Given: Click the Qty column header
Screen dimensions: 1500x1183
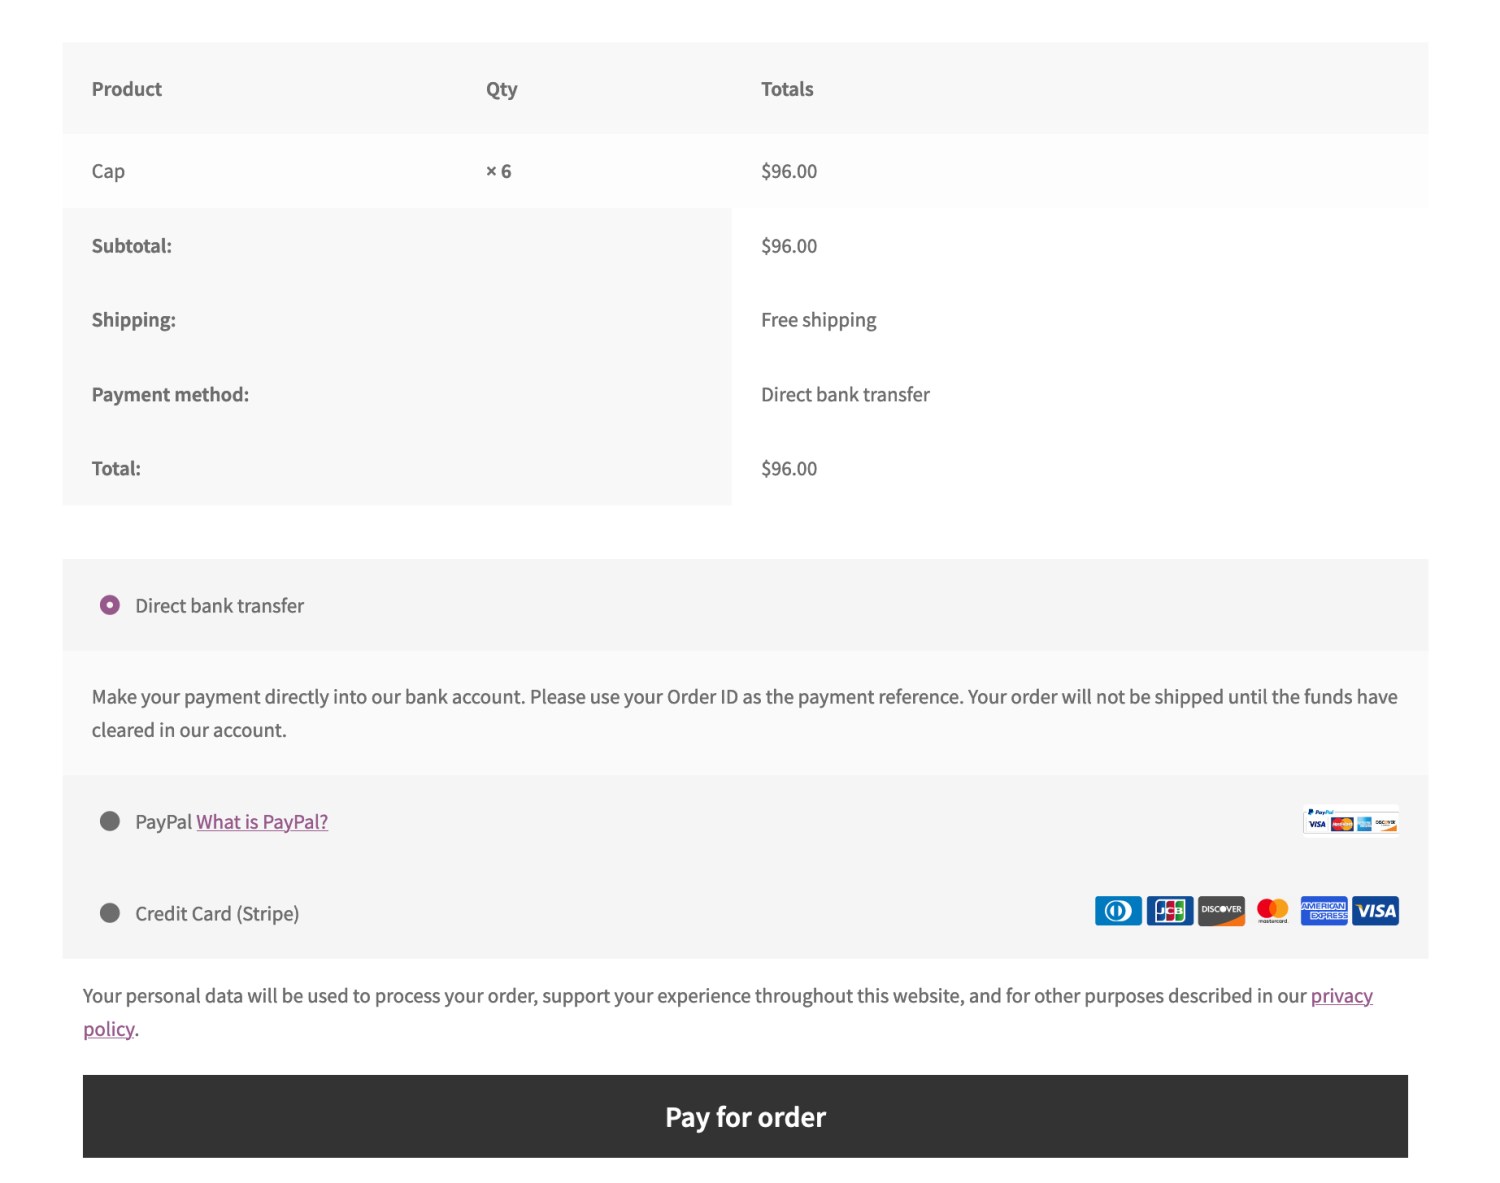Looking at the screenshot, I should (x=501, y=88).
